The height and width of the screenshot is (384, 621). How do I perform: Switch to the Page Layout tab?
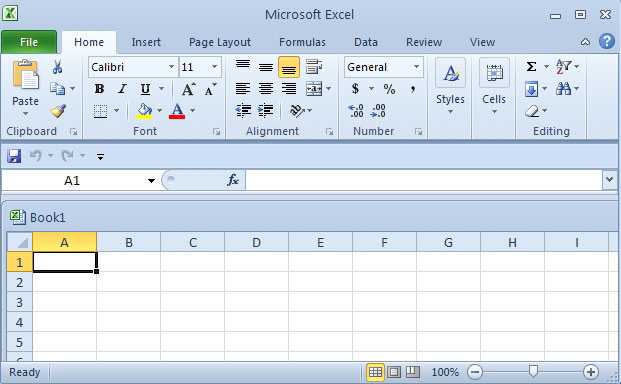pos(220,42)
